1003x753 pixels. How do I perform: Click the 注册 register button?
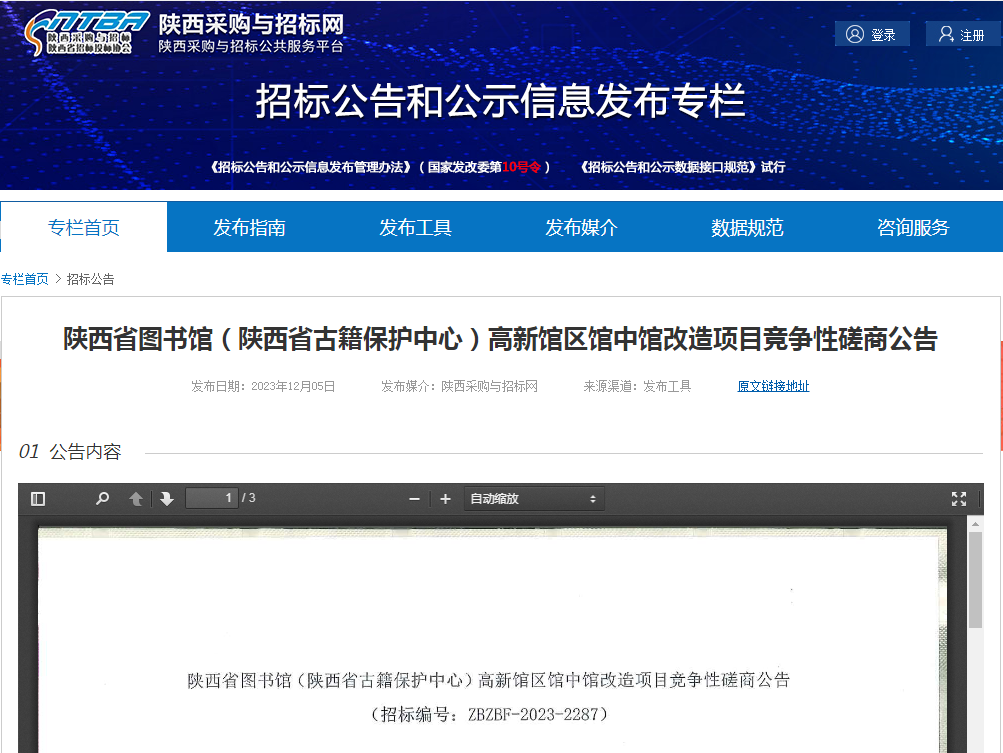click(x=962, y=34)
